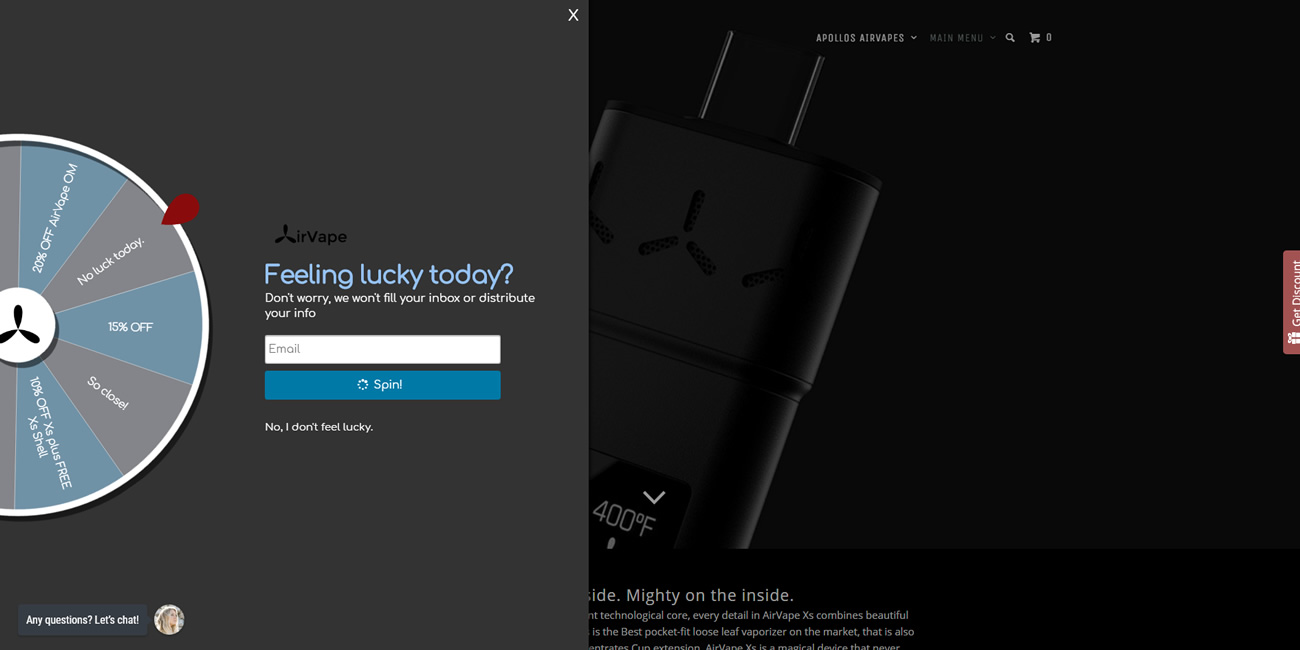This screenshot has height=650, width=1300.
Task: Open the shopping cart icon
Action: pos(1035,38)
